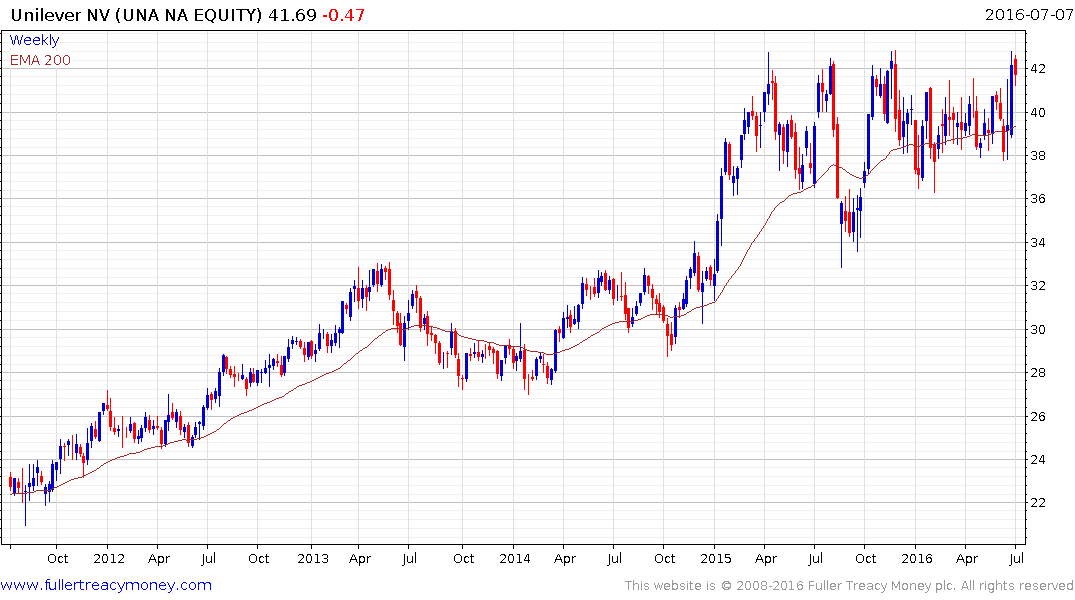Screen dimensions: 1075x600
Task: Select the 40 price axis label
Action: coord(1038,112)
